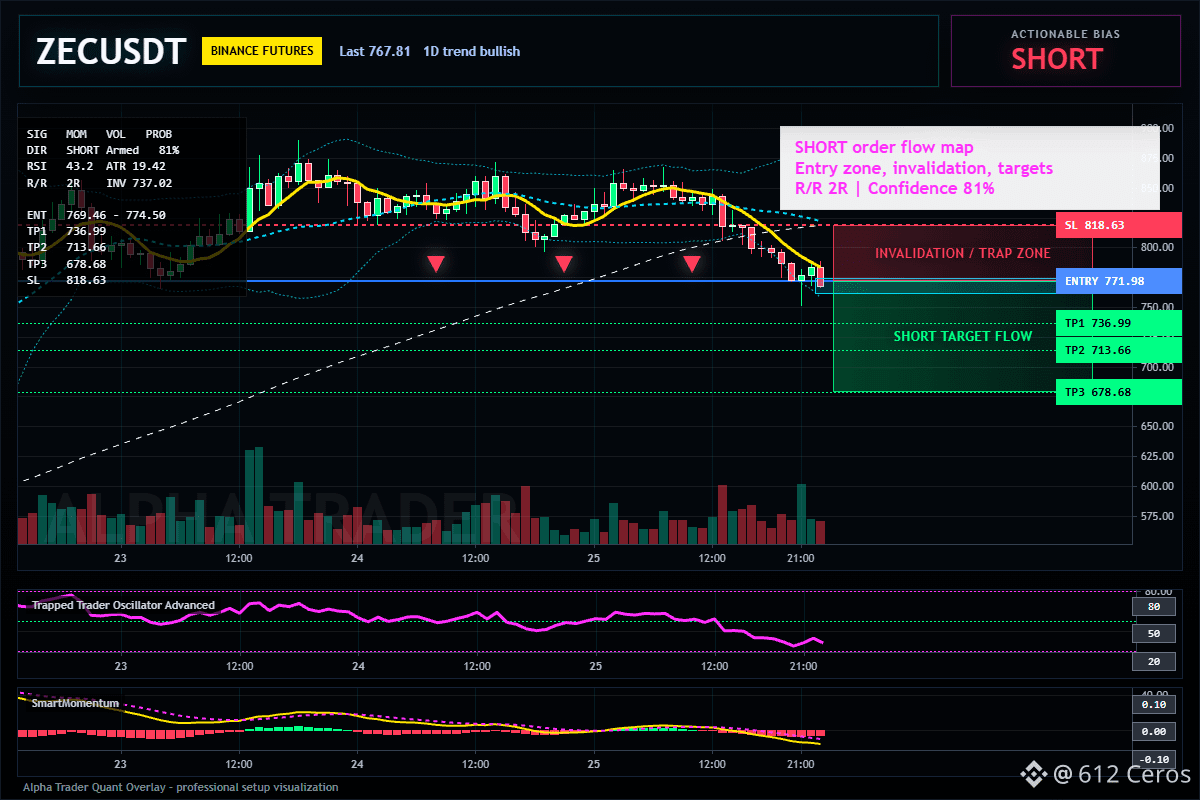Click the 24 date label on the main chart time axis

(x=358, y=558)
